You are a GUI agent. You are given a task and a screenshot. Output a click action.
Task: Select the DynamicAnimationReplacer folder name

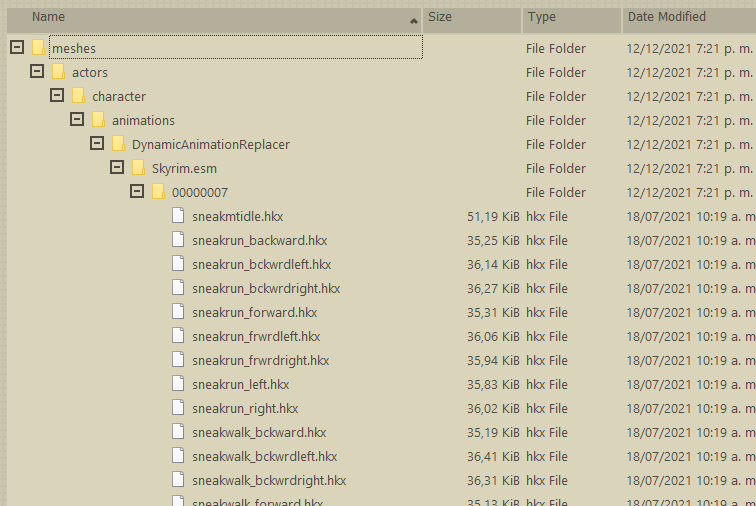coord(211,145)
